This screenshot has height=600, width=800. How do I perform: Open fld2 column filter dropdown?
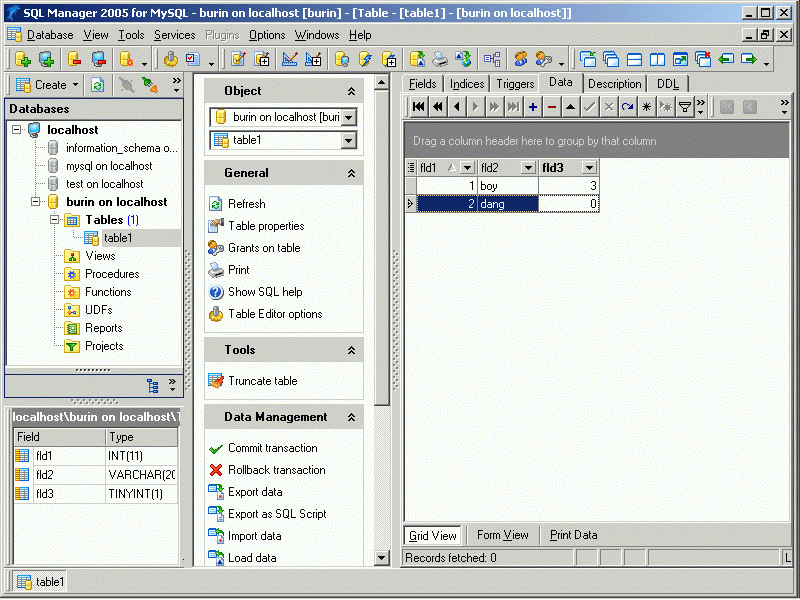528,167
